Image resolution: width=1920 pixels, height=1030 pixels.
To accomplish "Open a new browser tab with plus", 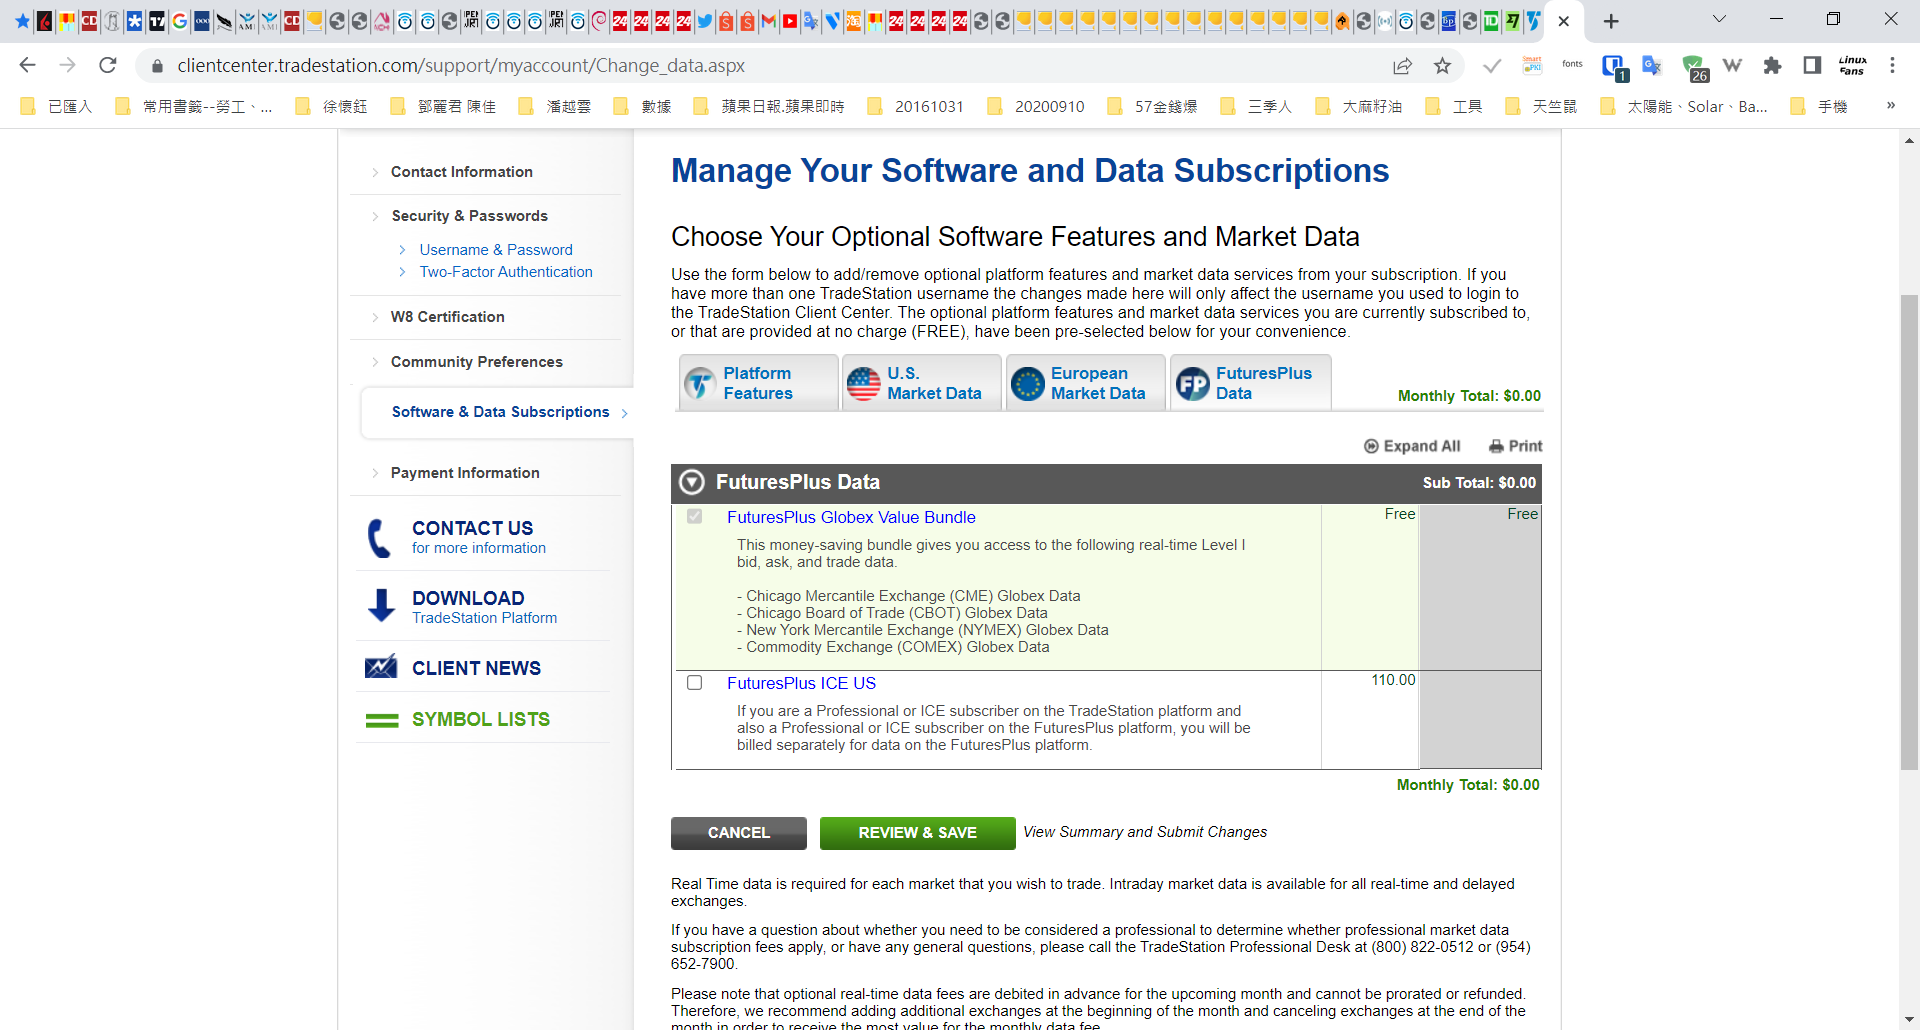I will (x=1611, y=21).
